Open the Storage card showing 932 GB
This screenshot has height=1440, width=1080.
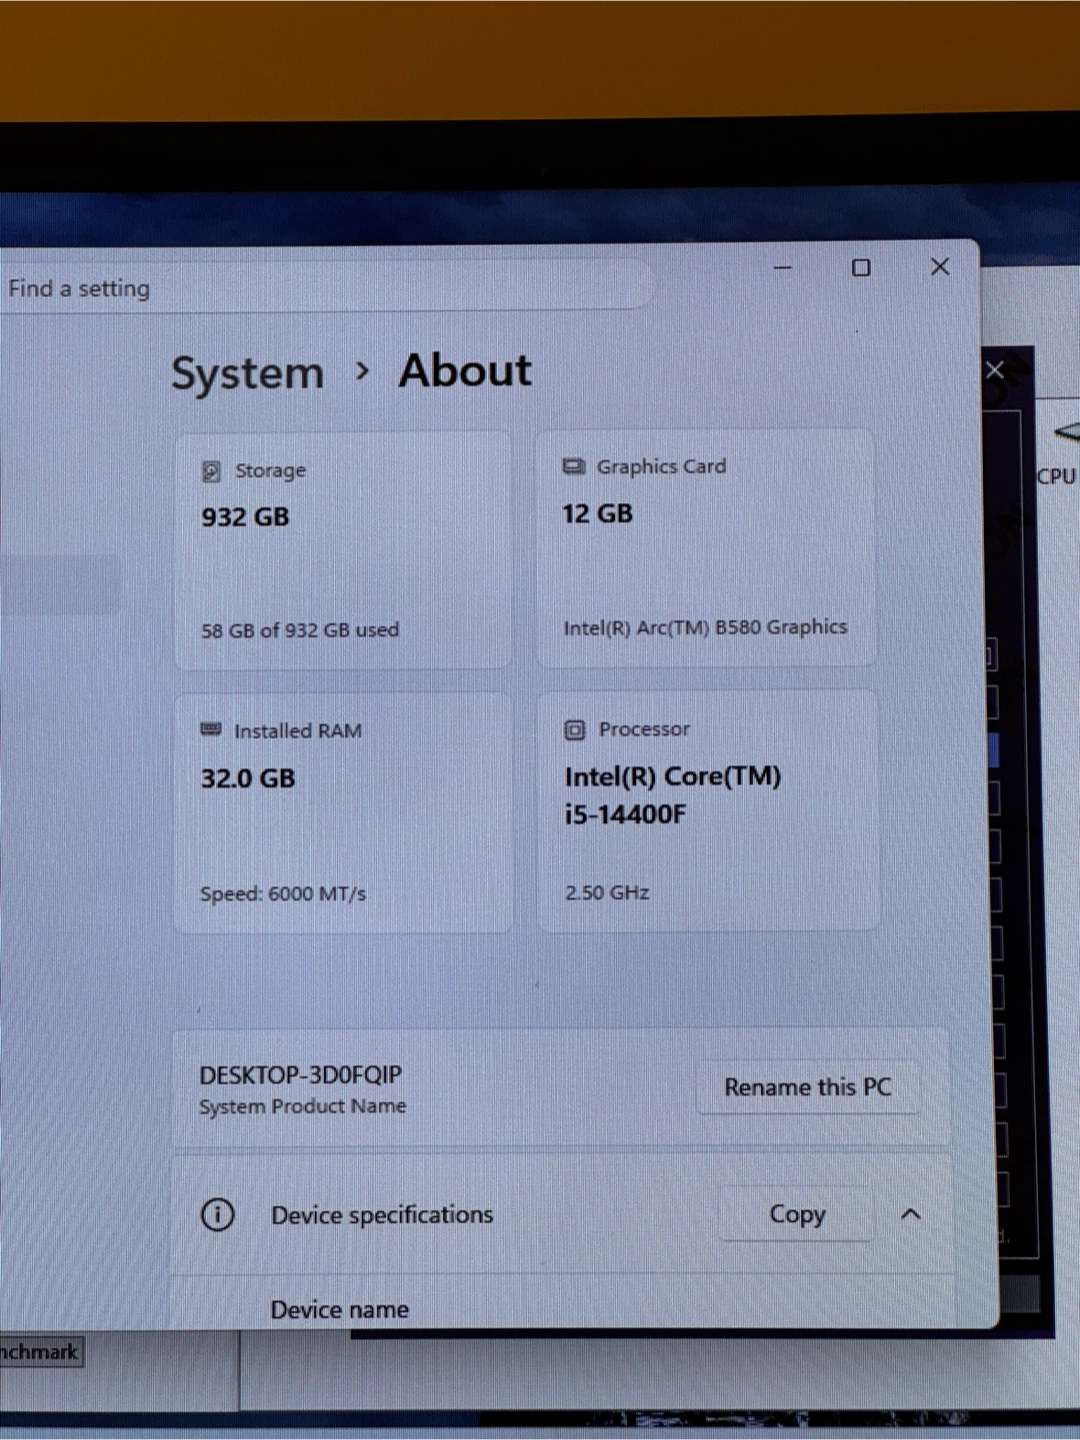tap(342, 550)
